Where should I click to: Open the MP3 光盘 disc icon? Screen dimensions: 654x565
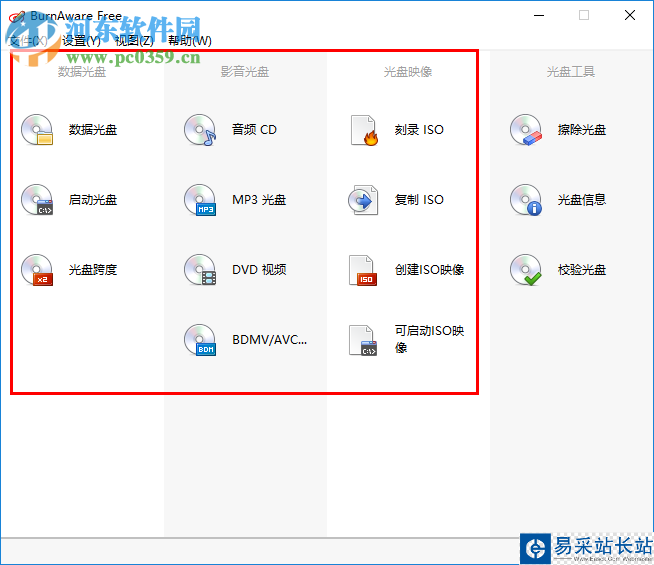point(200,200)
